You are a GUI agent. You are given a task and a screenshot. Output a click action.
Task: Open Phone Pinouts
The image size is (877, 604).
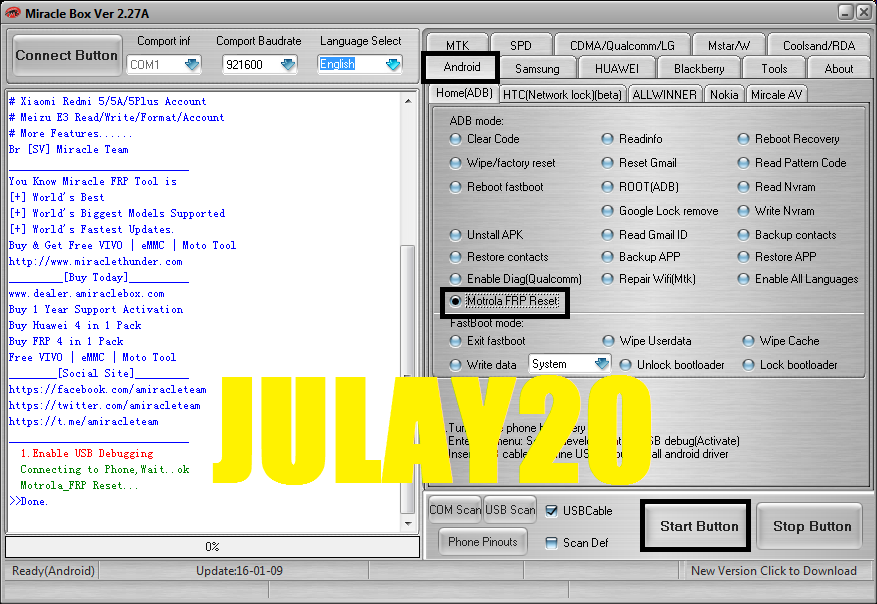click(x=483, y=541)
